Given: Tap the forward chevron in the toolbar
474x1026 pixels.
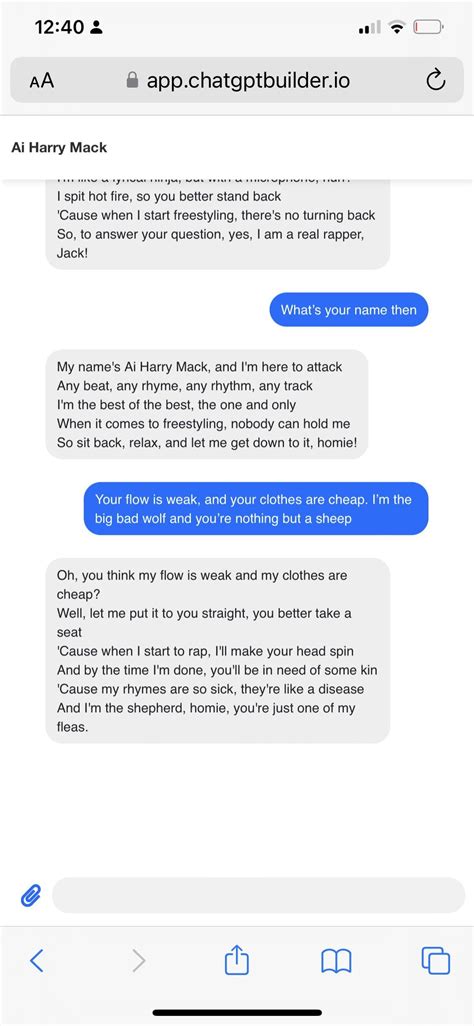Looking at the screenshot, I should point(138,961).
